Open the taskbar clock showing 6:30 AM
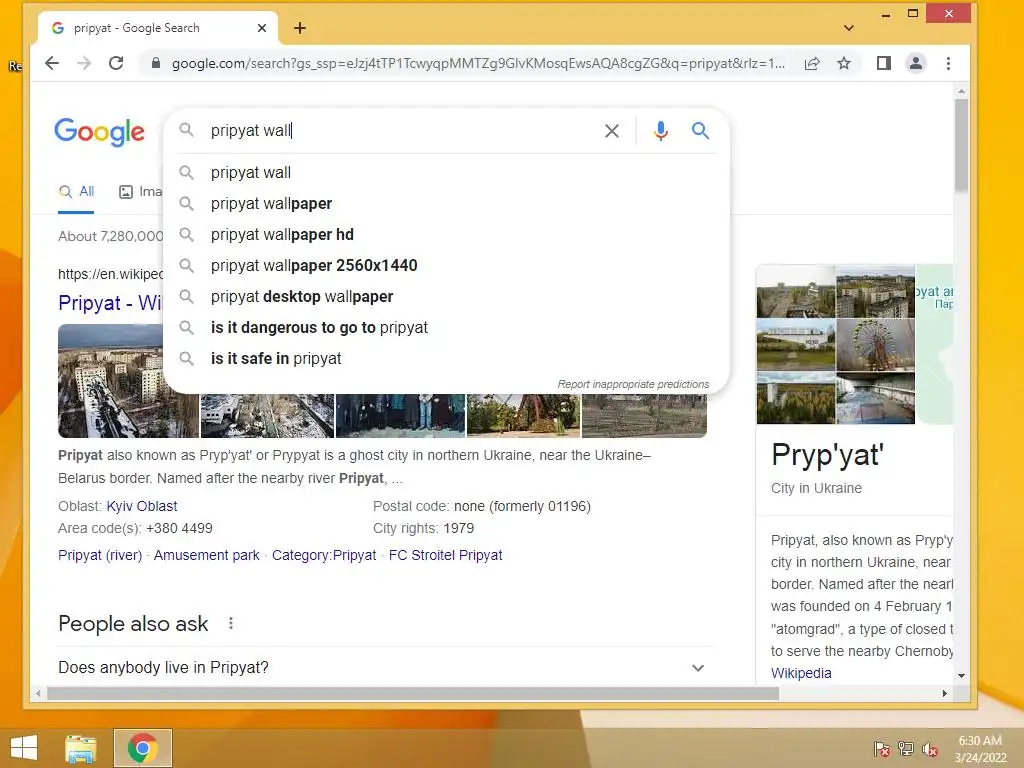Viewport: 1024px width, 768px height. [x=980, y=749]
